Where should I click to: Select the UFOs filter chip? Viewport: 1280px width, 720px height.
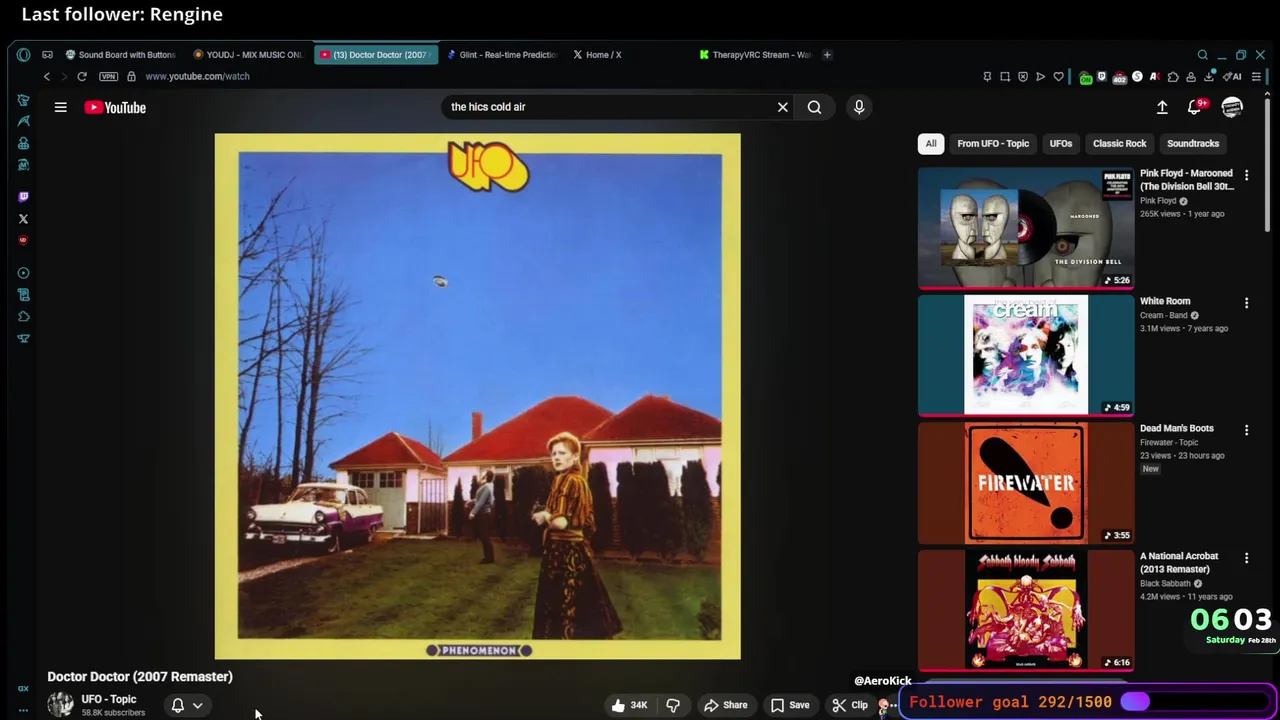[1061, 143]
